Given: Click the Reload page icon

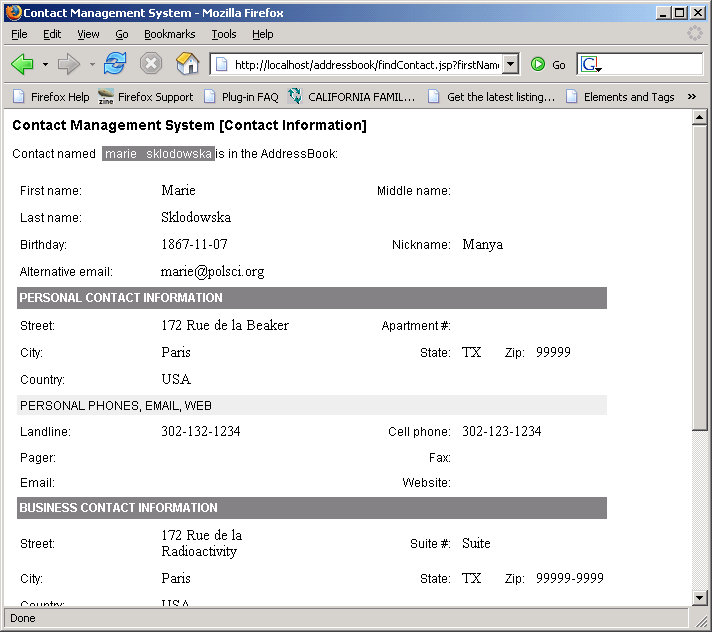Looking at the screenshot, I should tap(115, 64).
